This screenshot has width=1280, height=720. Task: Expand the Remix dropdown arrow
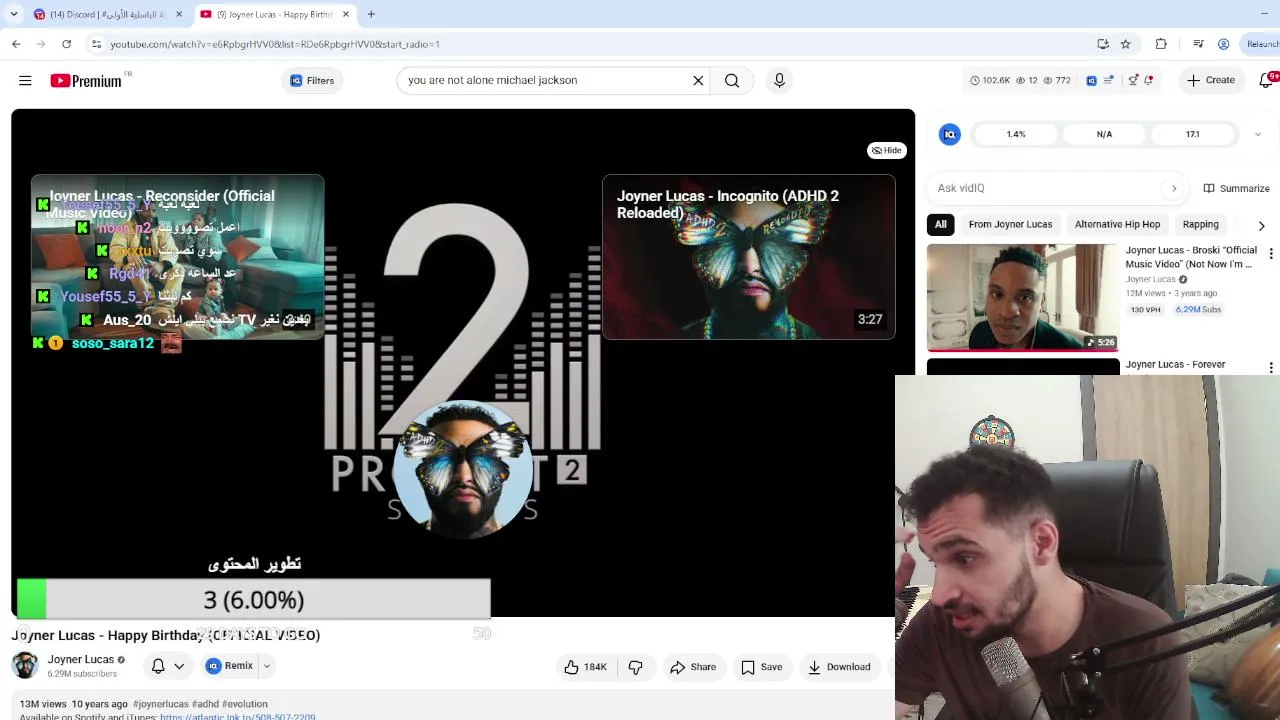tap(267, 666)
